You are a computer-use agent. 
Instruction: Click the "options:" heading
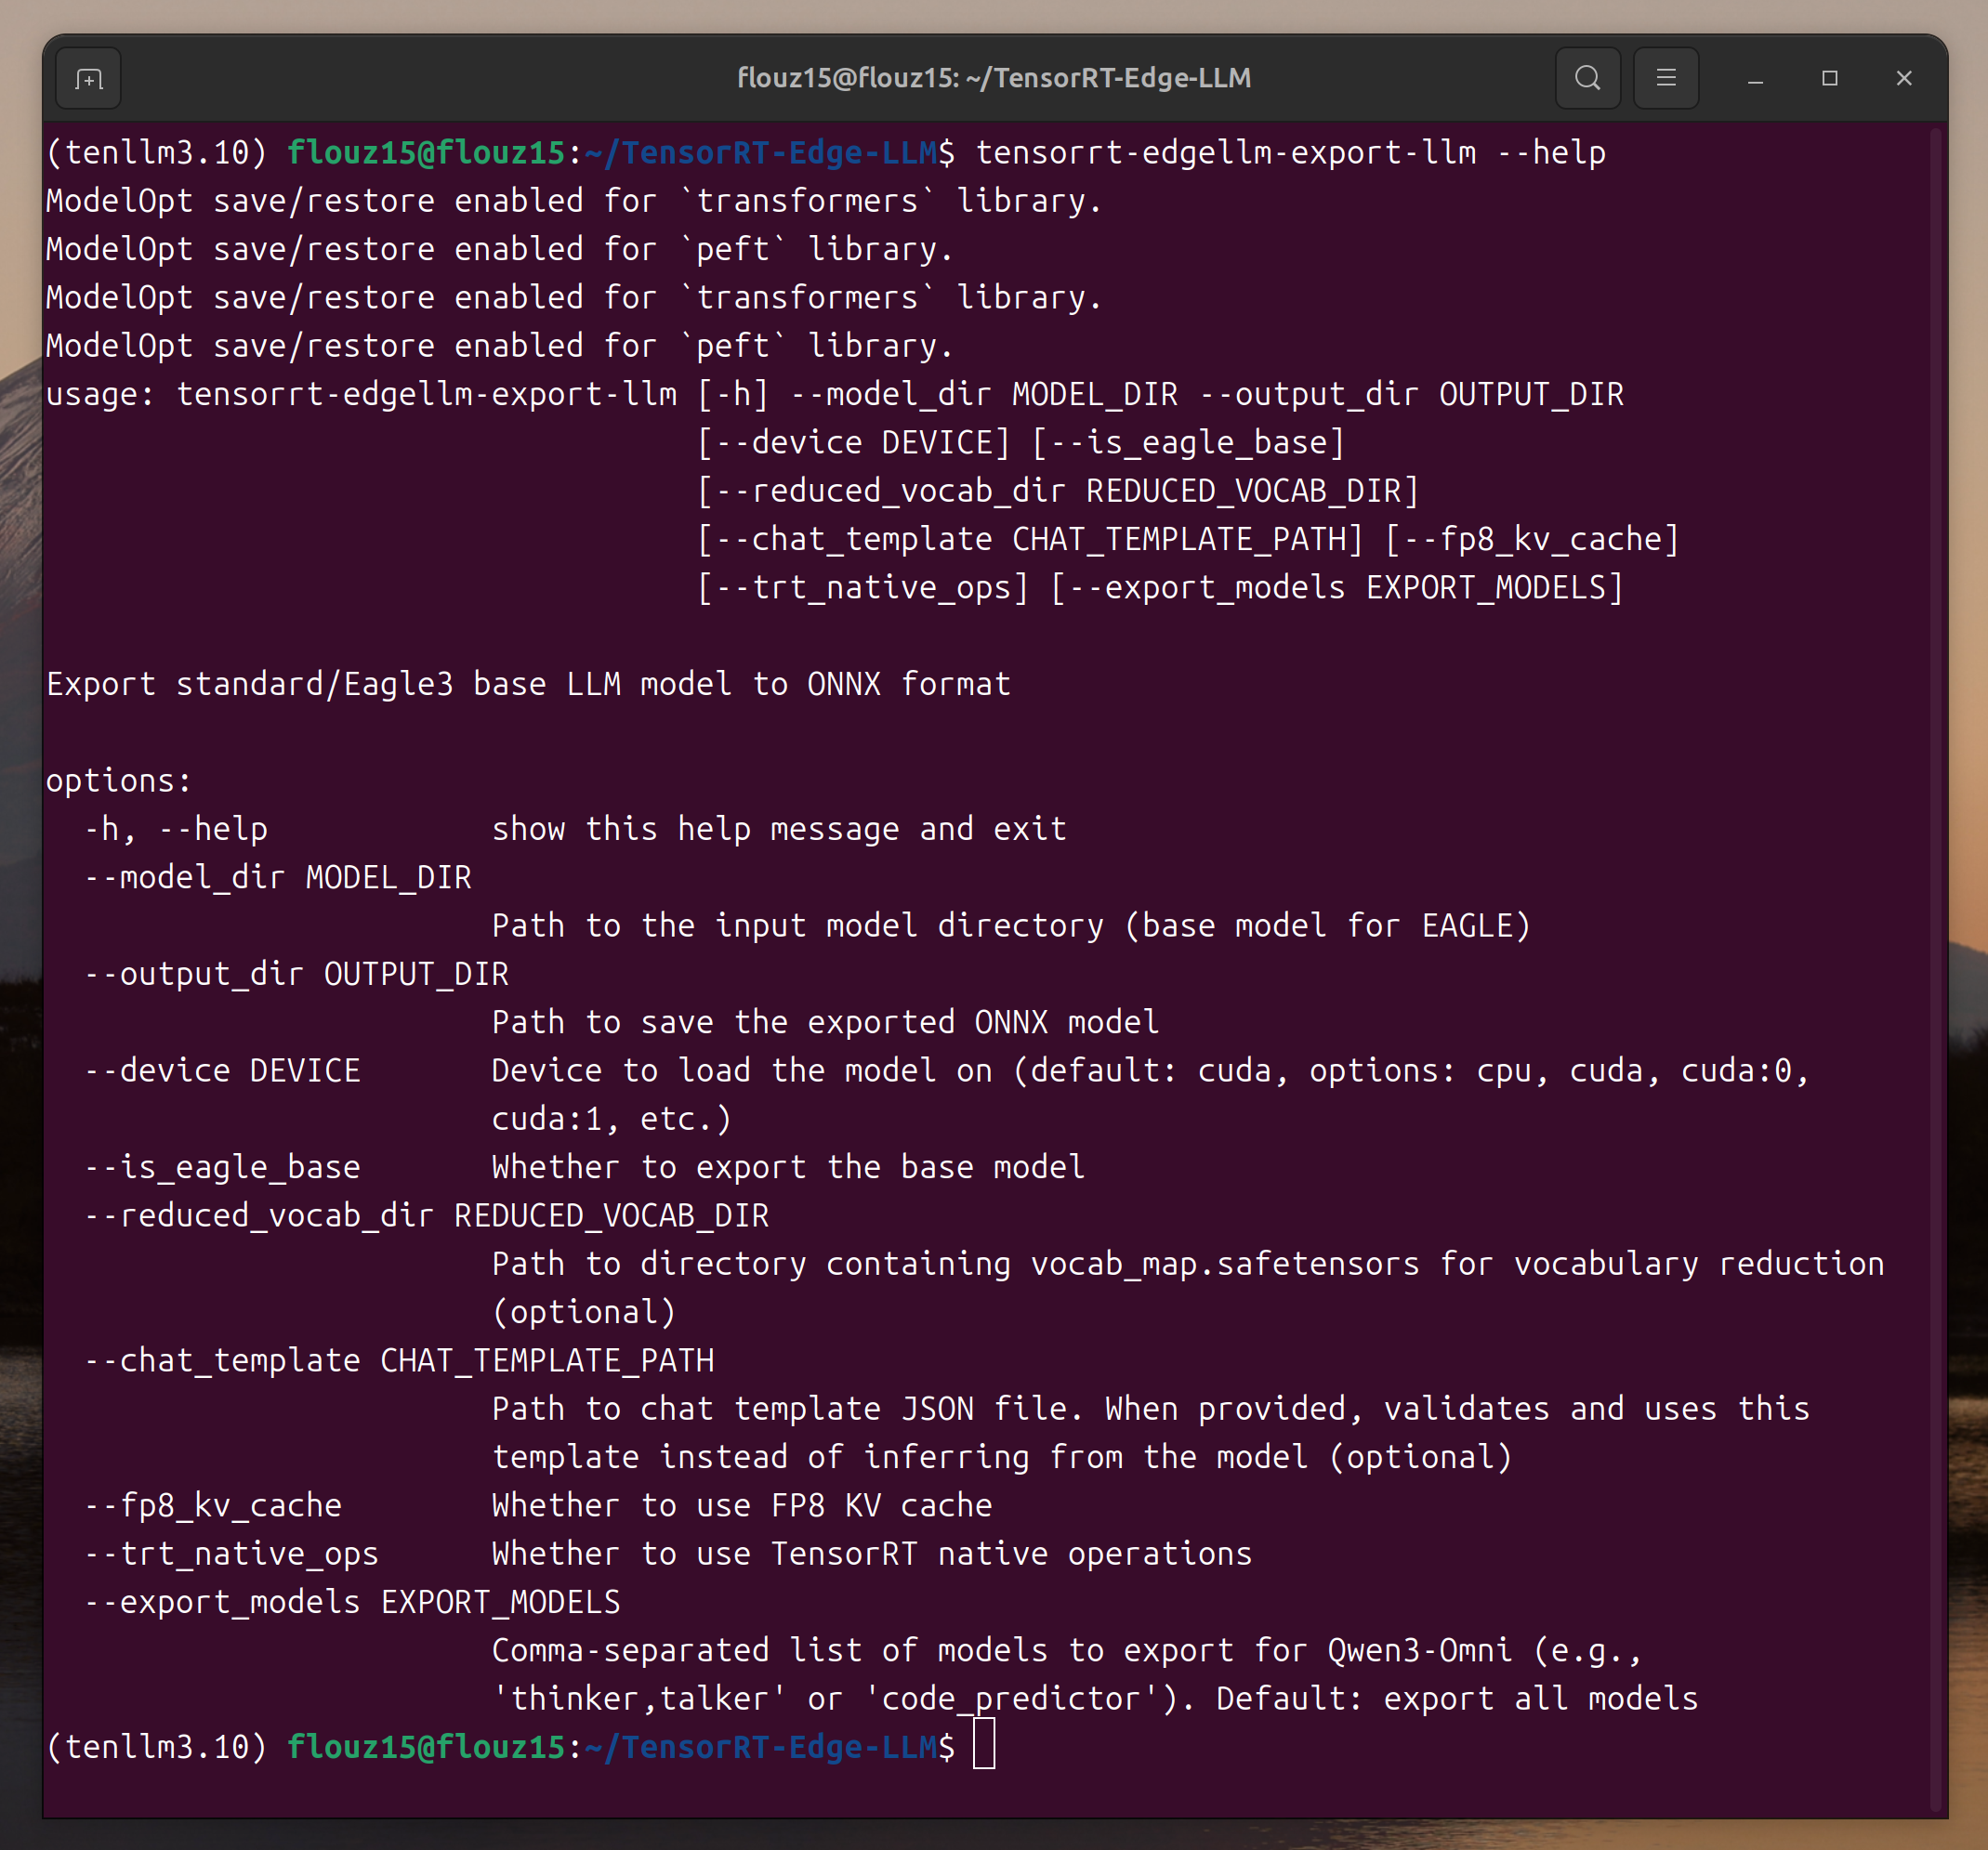[x=119, y=781]
